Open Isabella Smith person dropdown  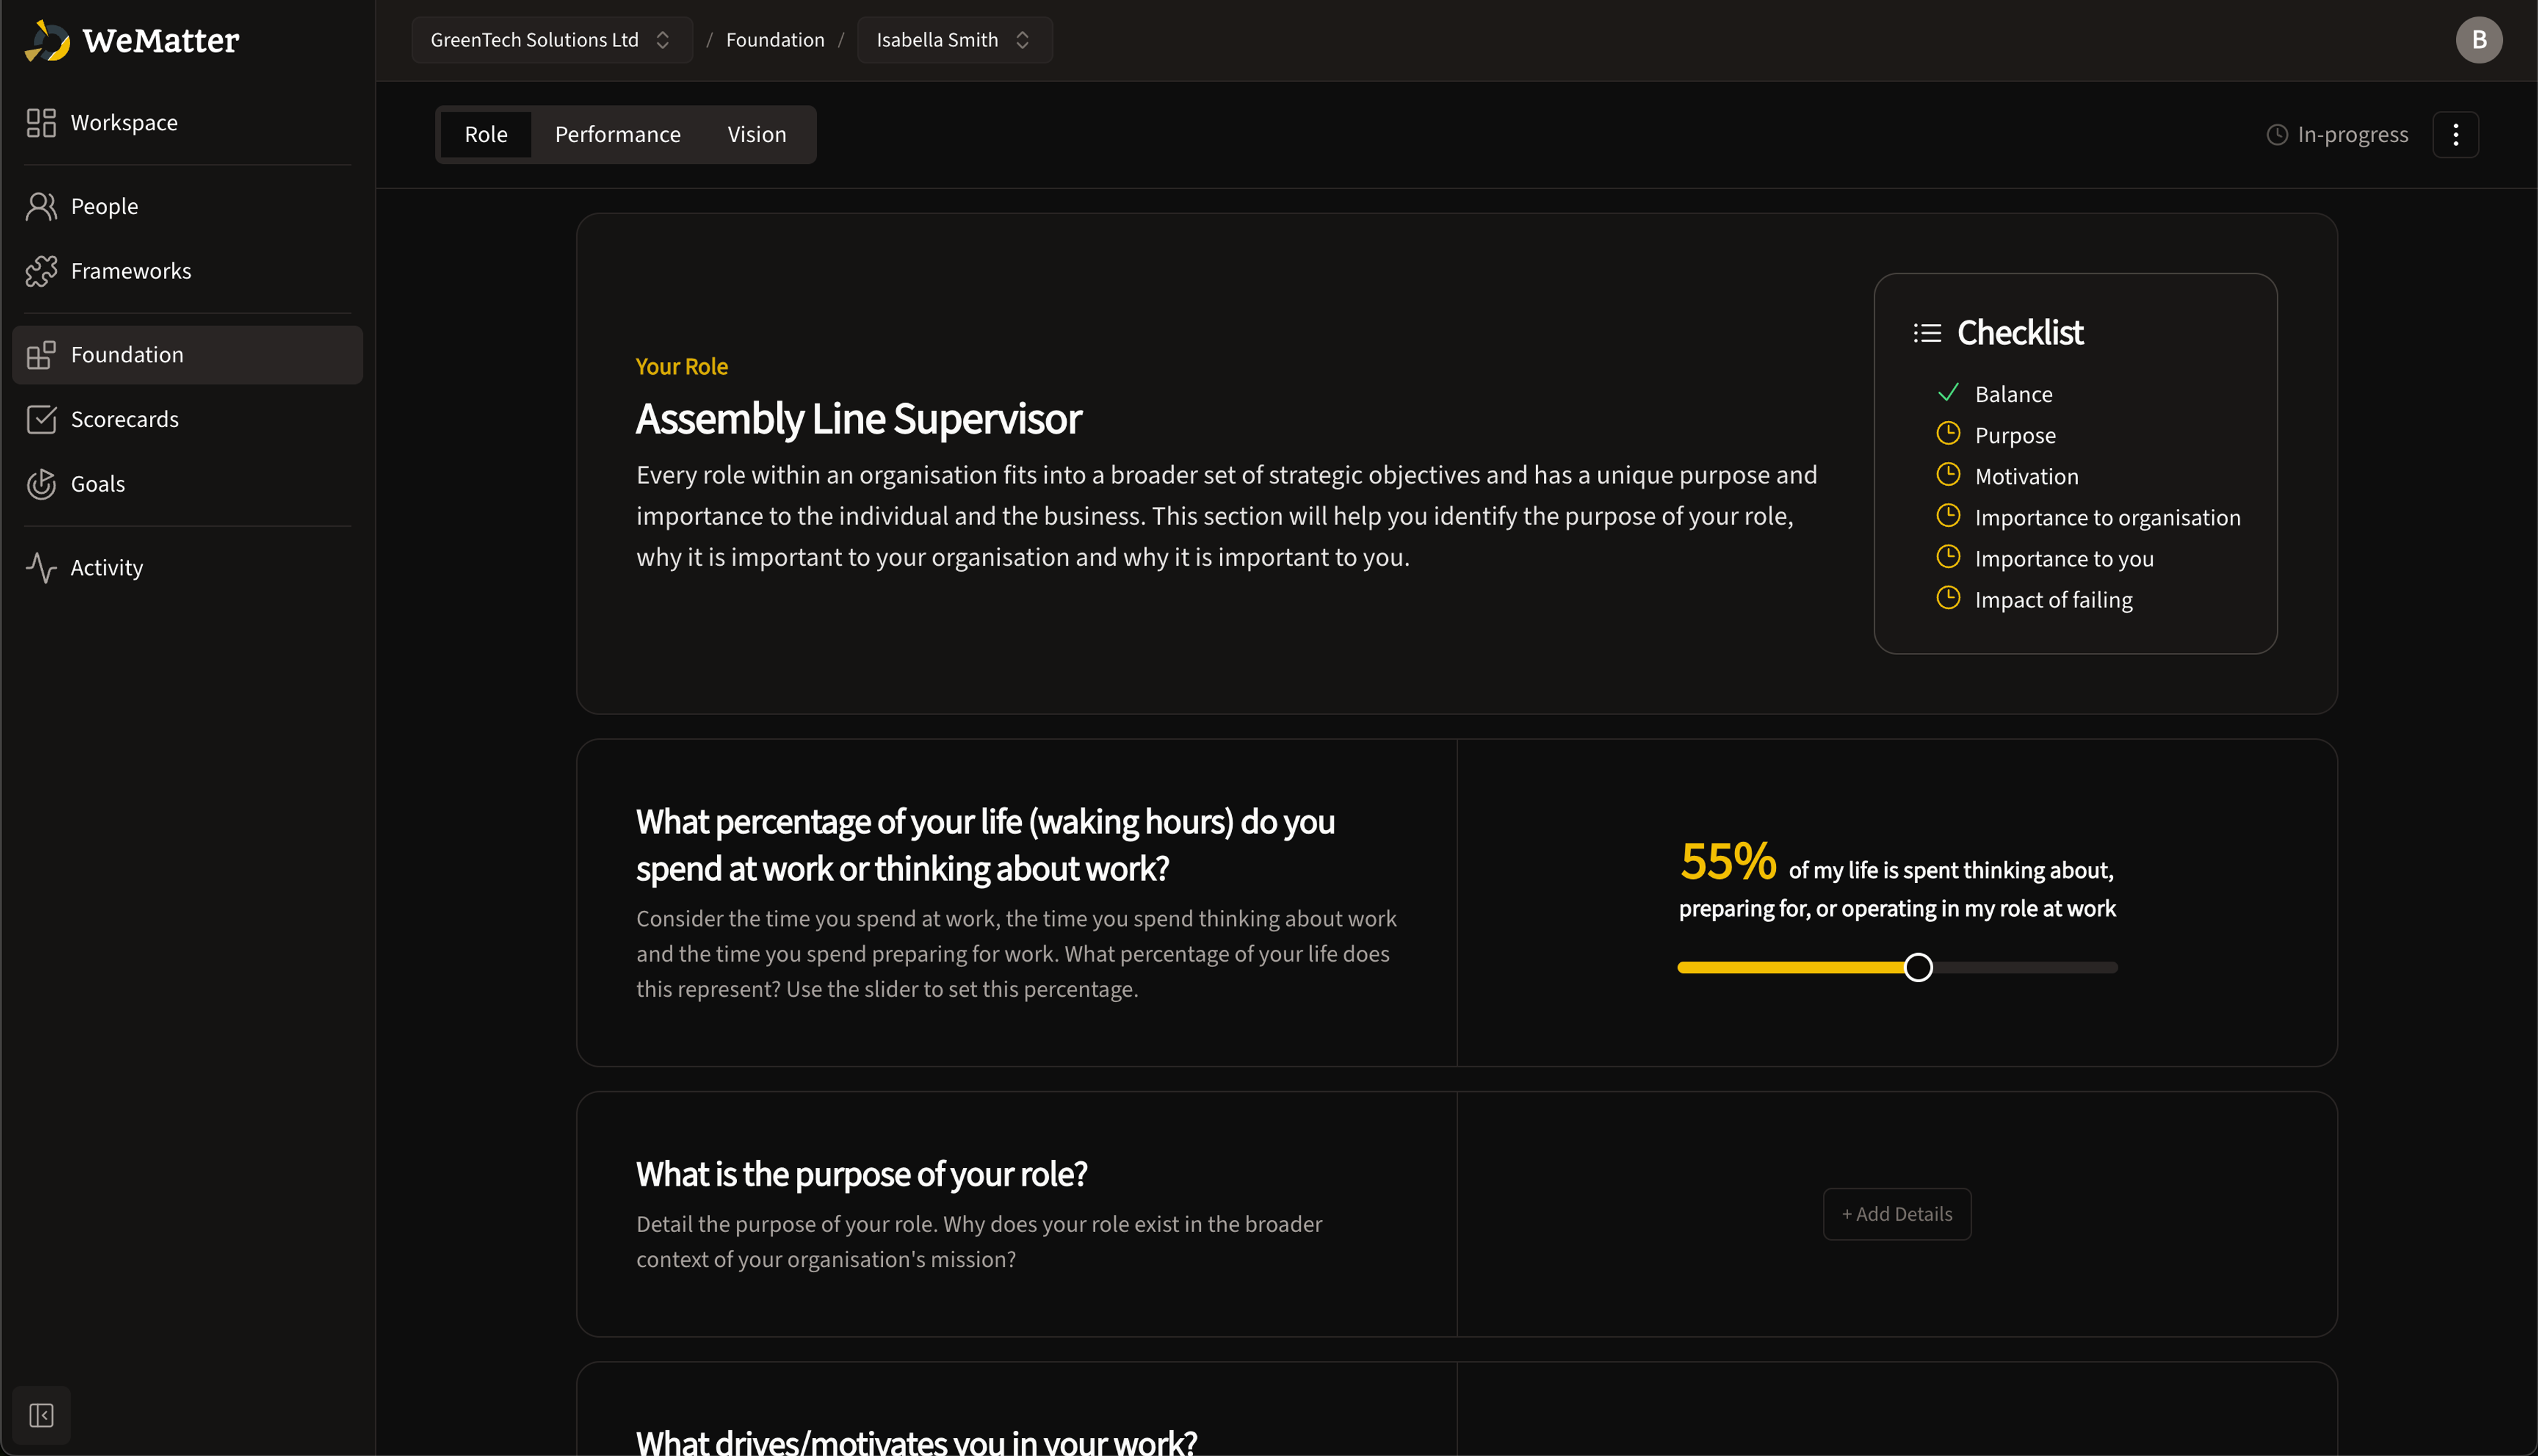click(x=954, y=40)
